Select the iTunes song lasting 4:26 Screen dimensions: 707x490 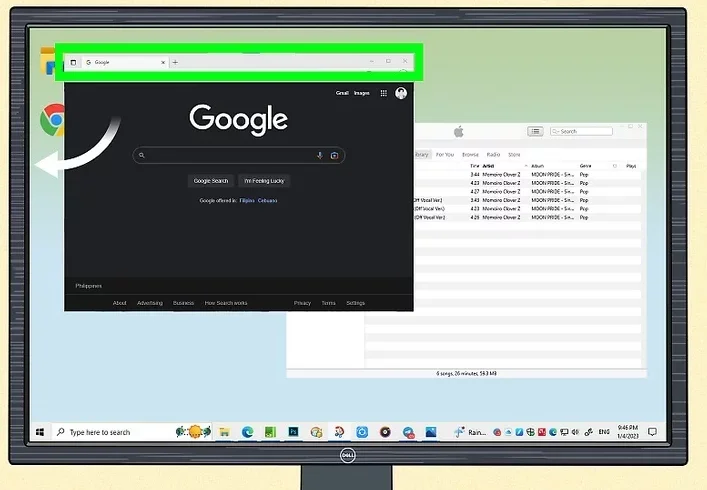click(527, 217)
